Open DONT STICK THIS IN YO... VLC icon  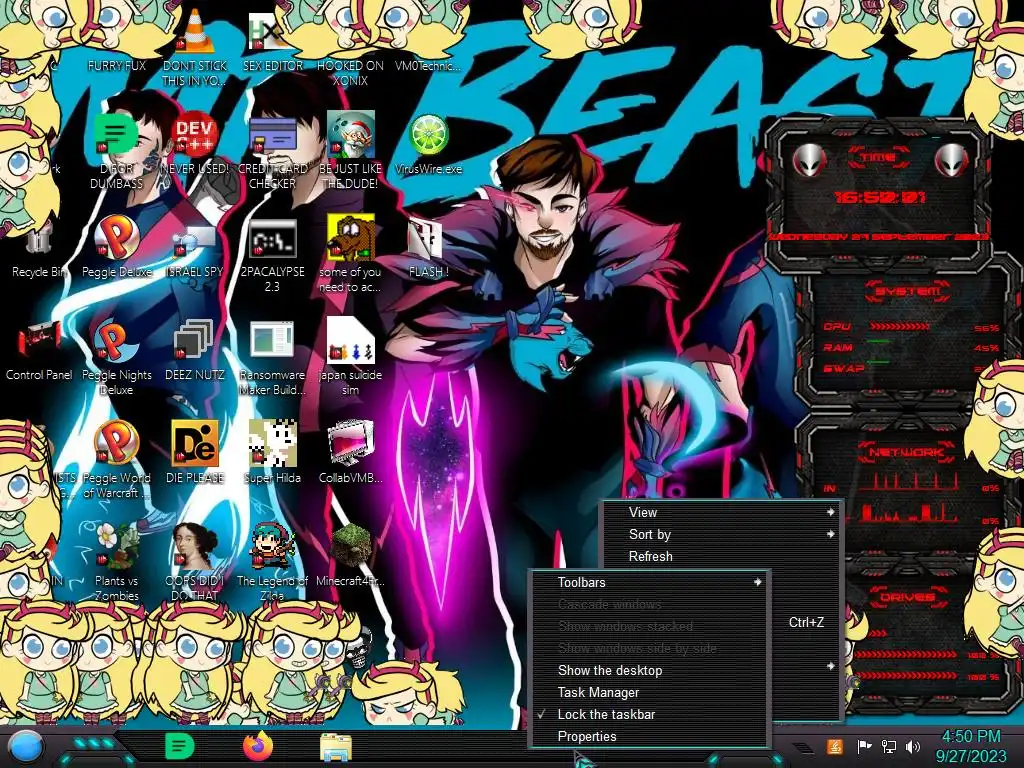tap(195, 46)
